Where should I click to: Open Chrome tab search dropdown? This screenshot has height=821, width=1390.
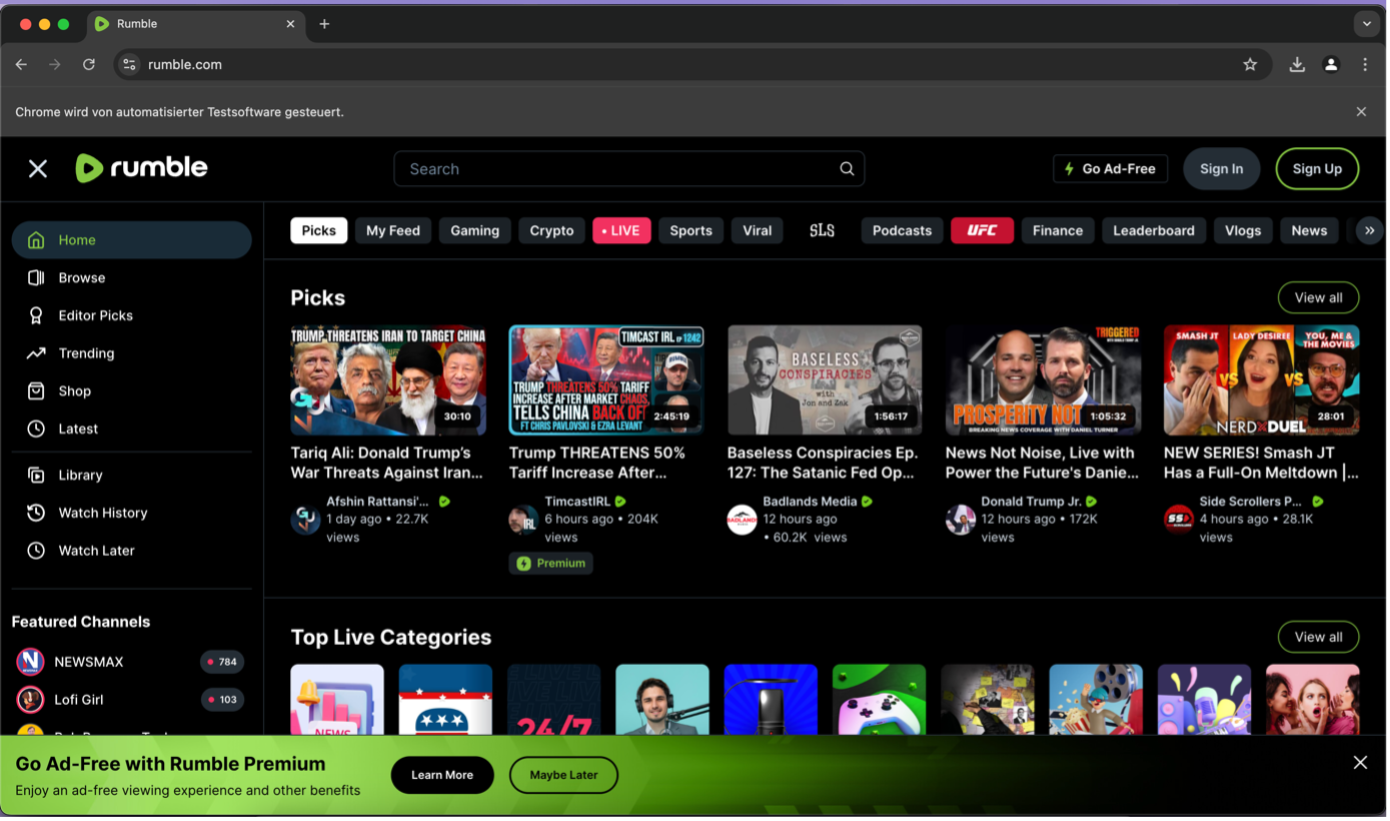click(x=1367, y=24)
